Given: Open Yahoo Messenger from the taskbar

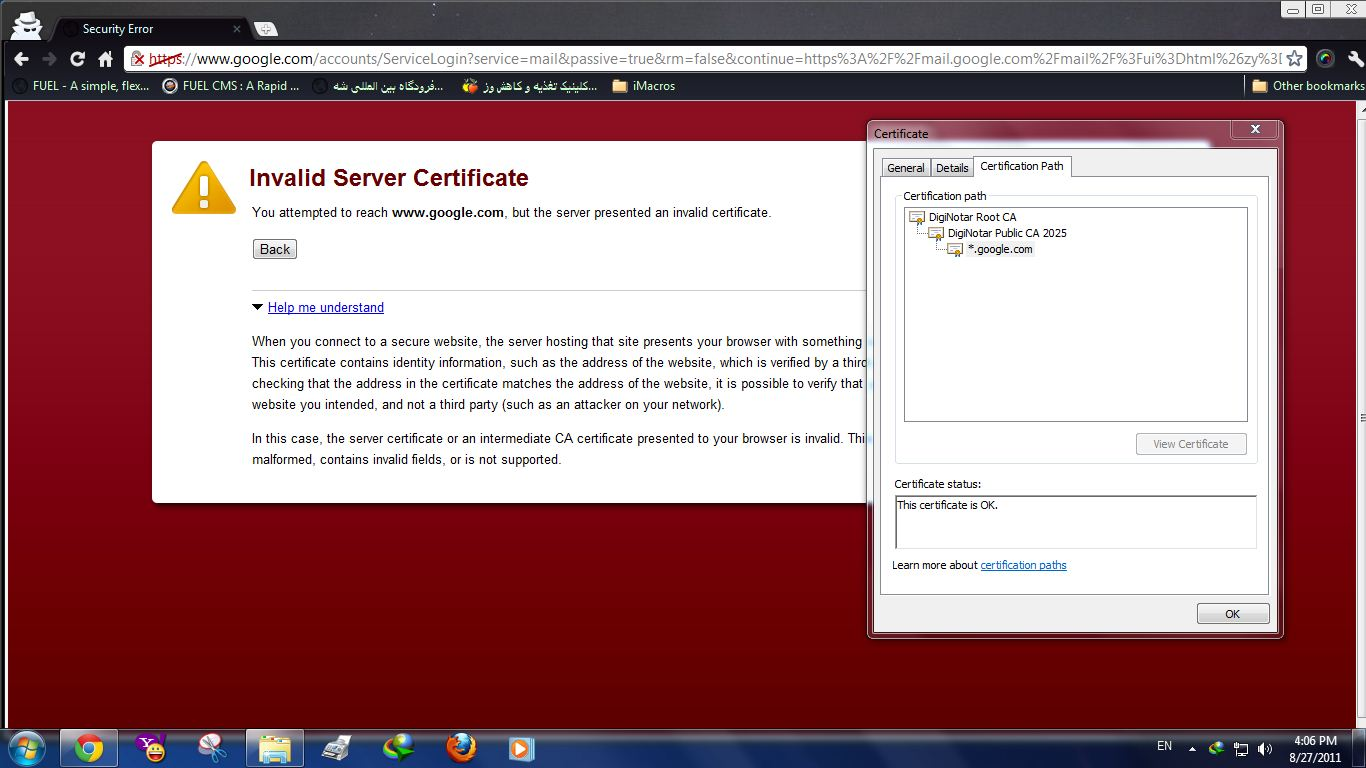Looking at the screenshot, I should tap(150, 747).
